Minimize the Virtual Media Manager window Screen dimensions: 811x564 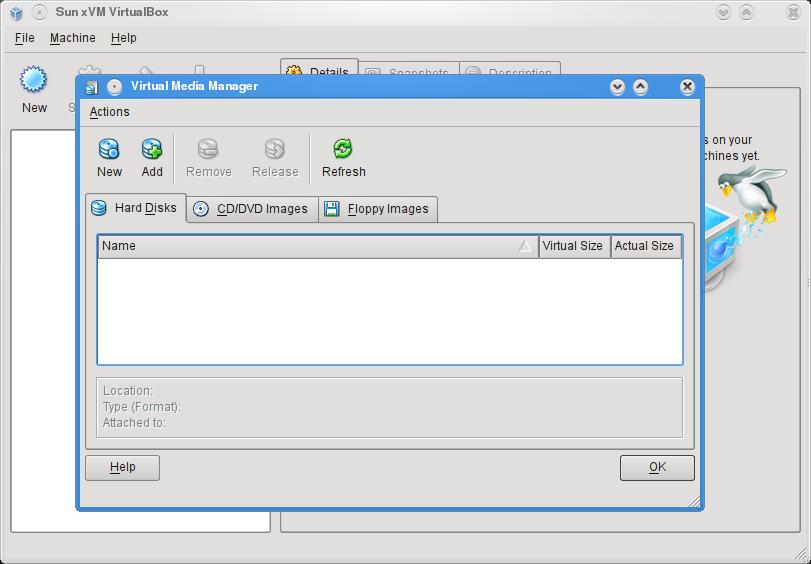click(x=617, y=87)
